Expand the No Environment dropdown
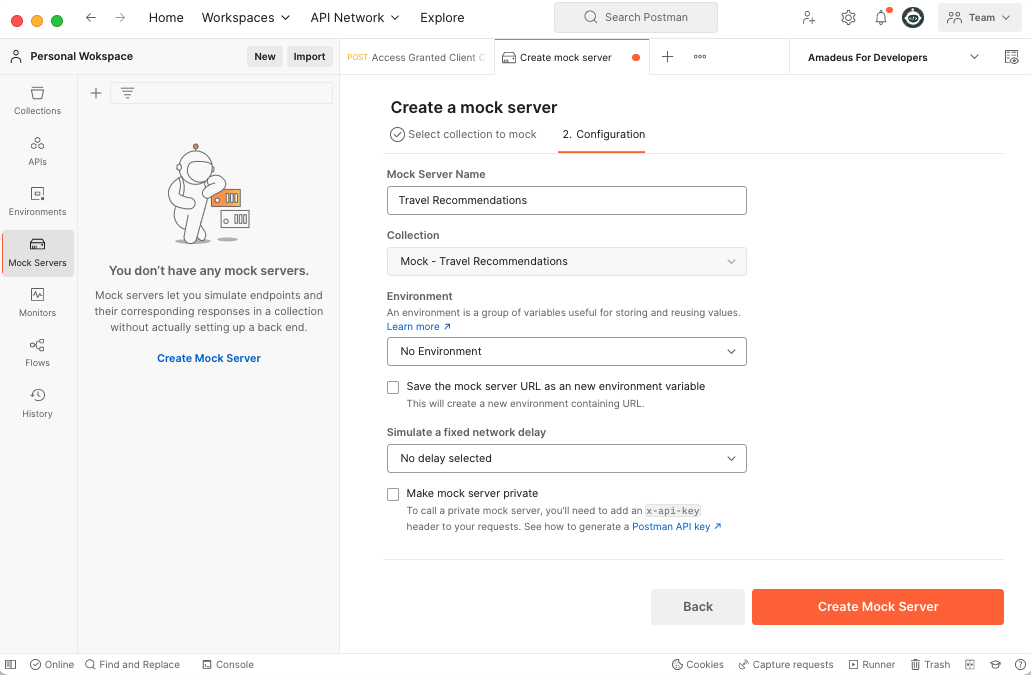The image size is (1031, 675). 567,352
